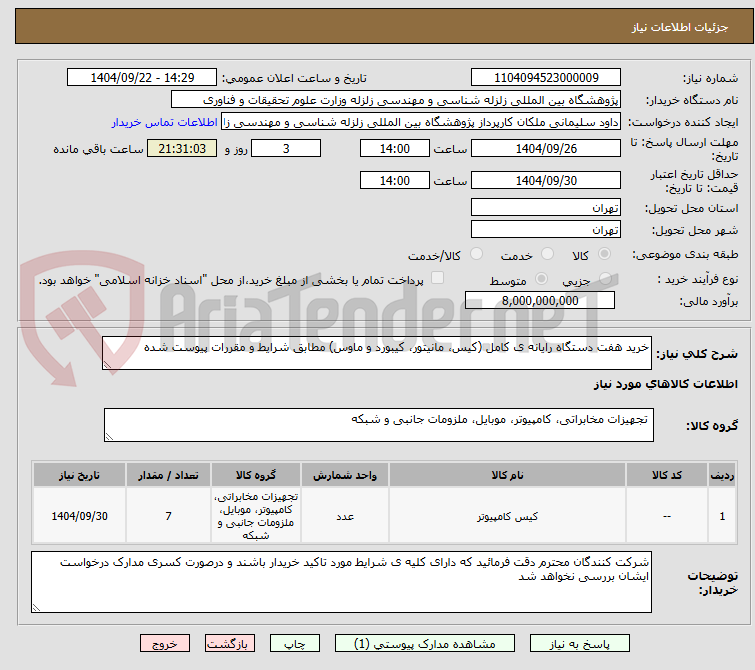Click the توضیحات خریدار text area

click(x=341, y=582)
